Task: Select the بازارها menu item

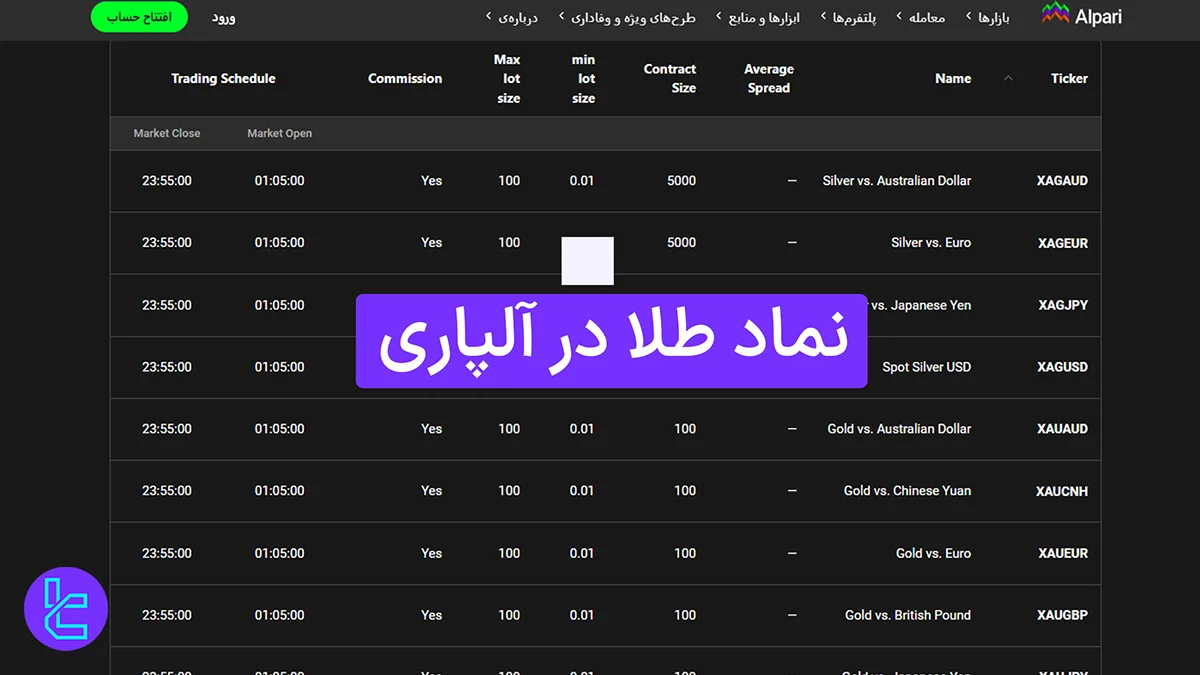Action: 988,17
